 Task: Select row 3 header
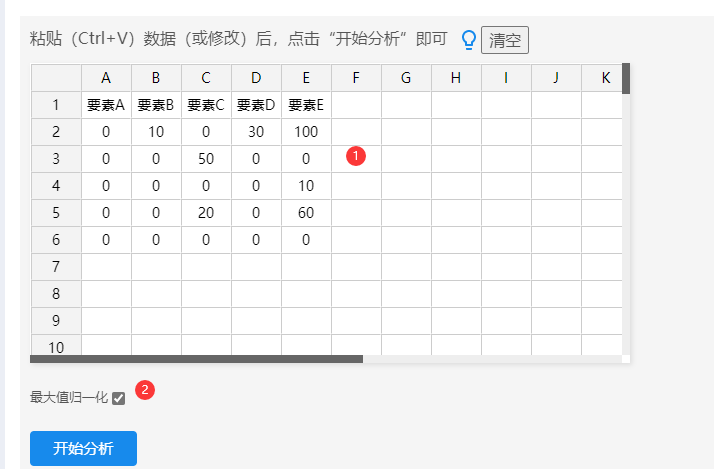click(x=56, y=159)
